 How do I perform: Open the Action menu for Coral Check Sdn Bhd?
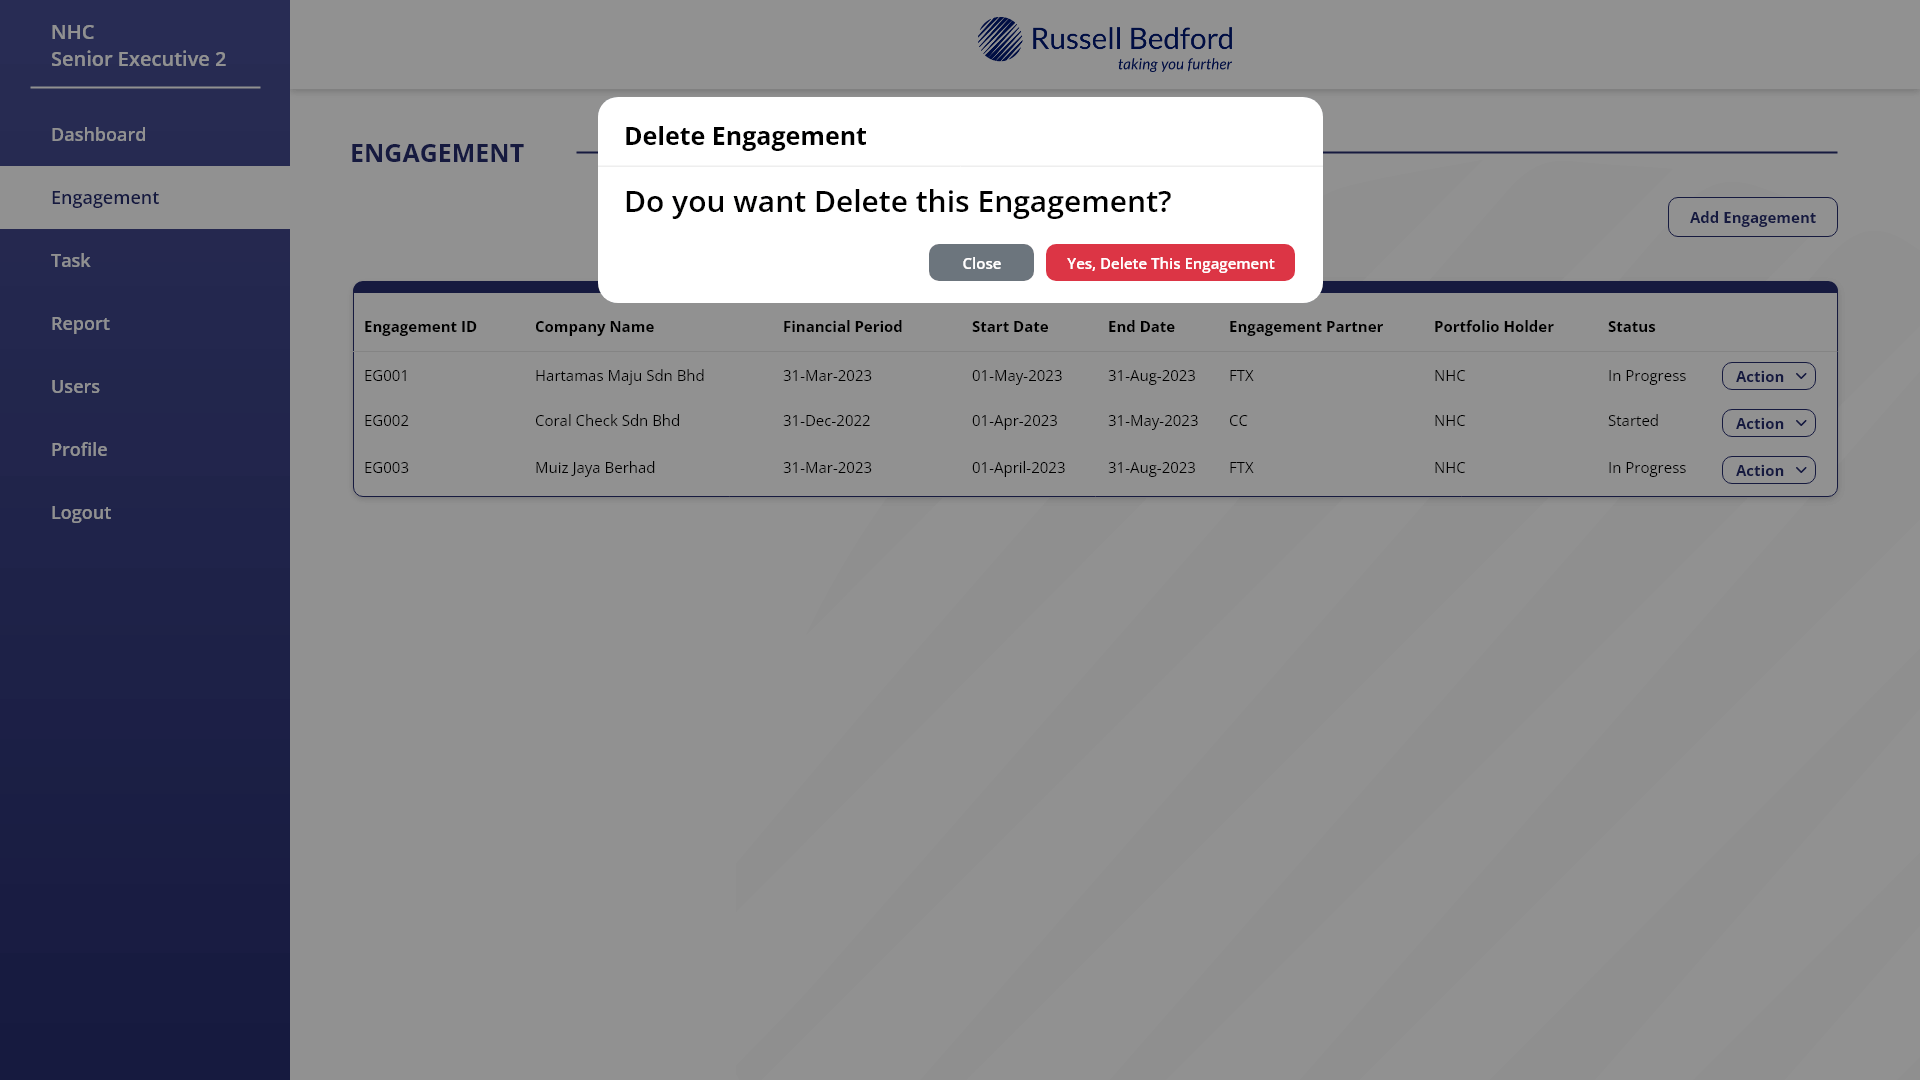[1768, 423]
